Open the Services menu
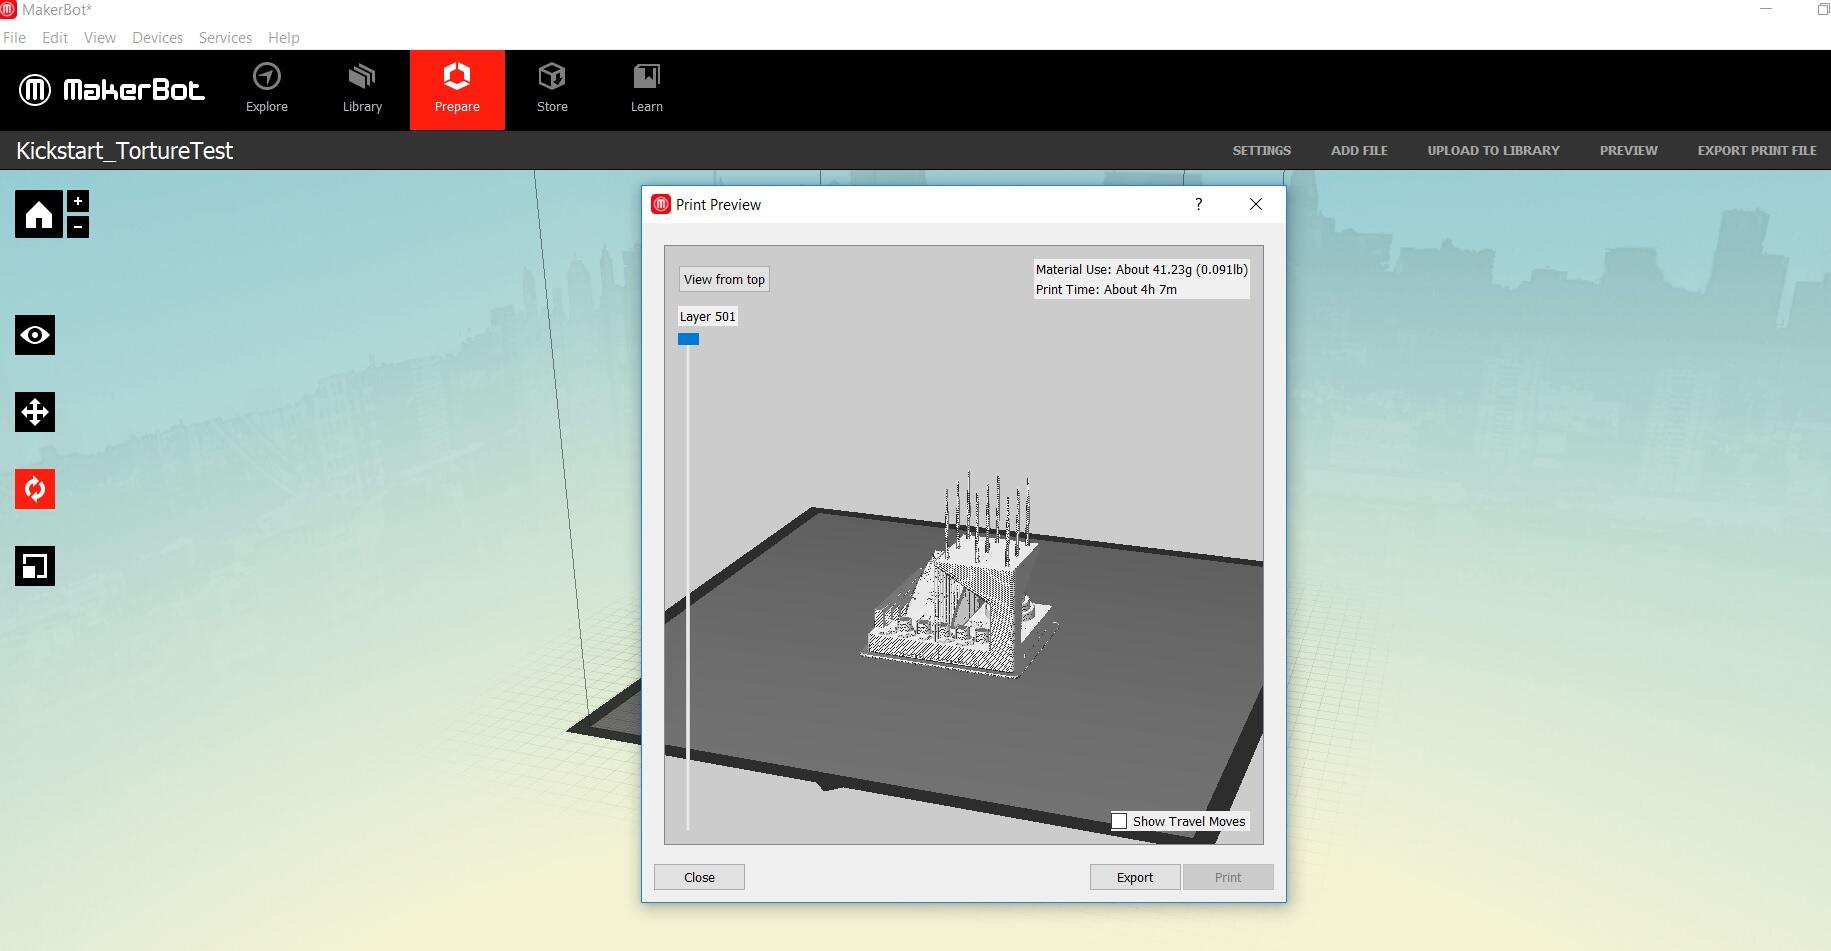1831x951 pixels. [x=225, y=38]
